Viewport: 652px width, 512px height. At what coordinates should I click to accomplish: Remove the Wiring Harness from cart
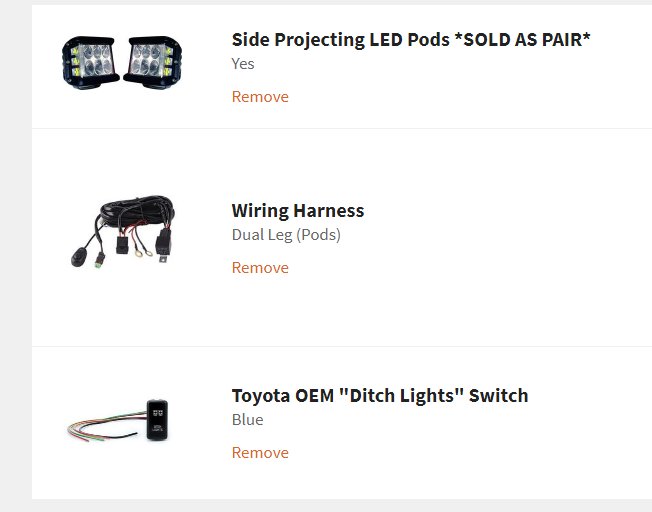coord(260,267)
